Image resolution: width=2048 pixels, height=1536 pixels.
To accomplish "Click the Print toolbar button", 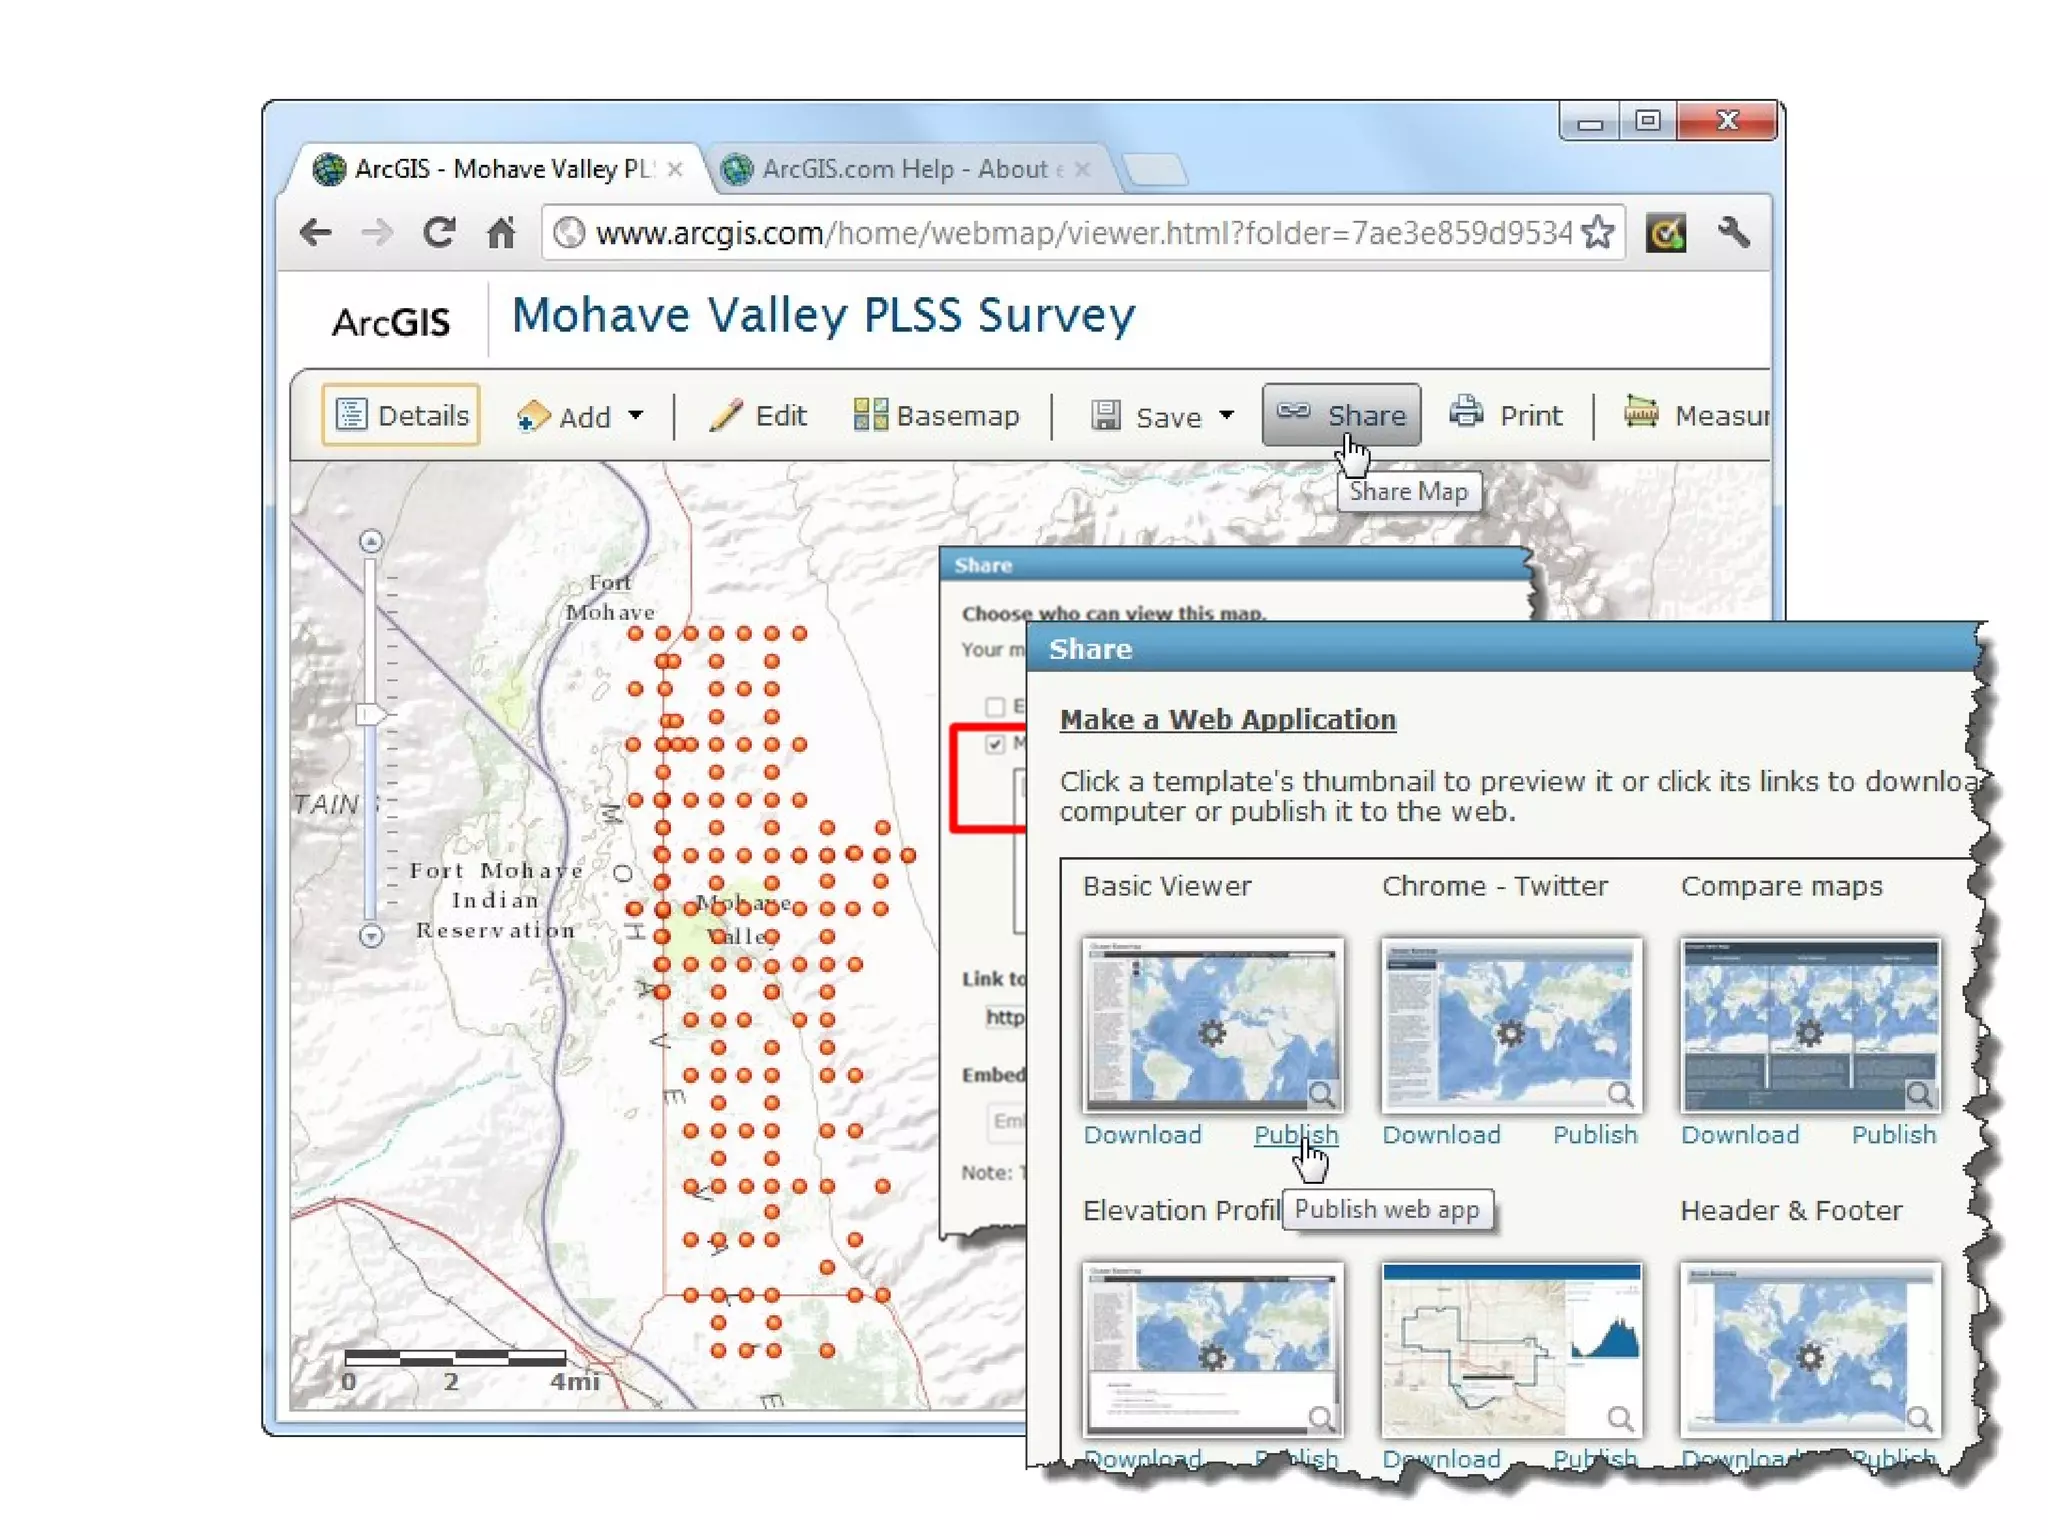I will click(x=1507, y=414).
